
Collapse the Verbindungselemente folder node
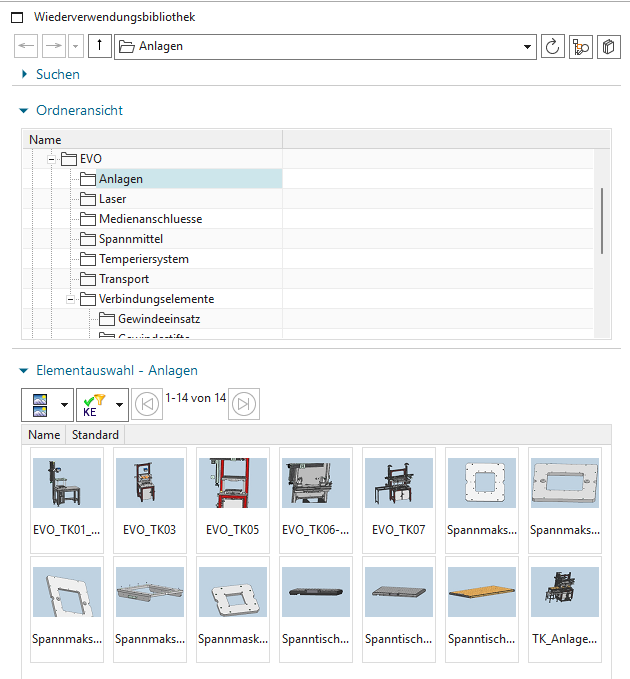[70, 299]
